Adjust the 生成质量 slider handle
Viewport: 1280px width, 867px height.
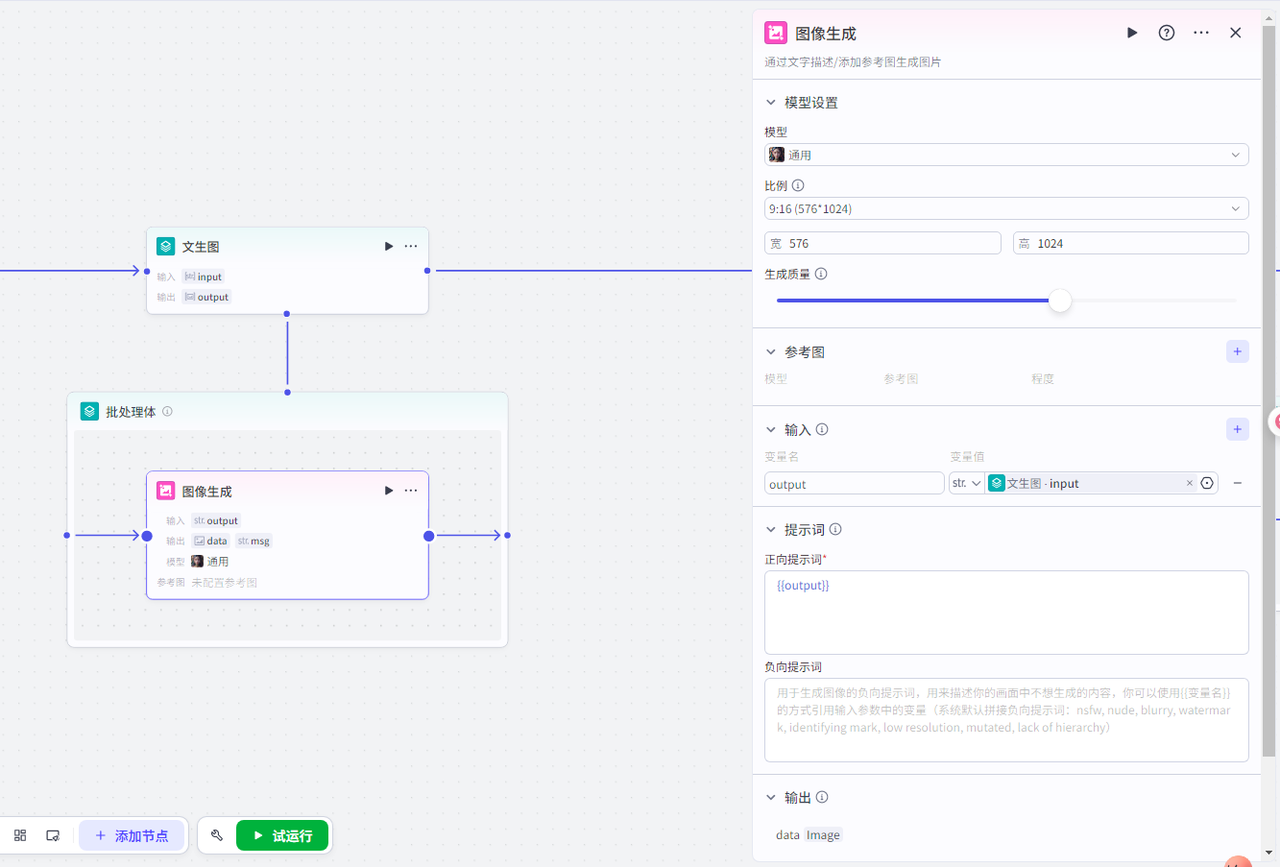pos(1060,300)
